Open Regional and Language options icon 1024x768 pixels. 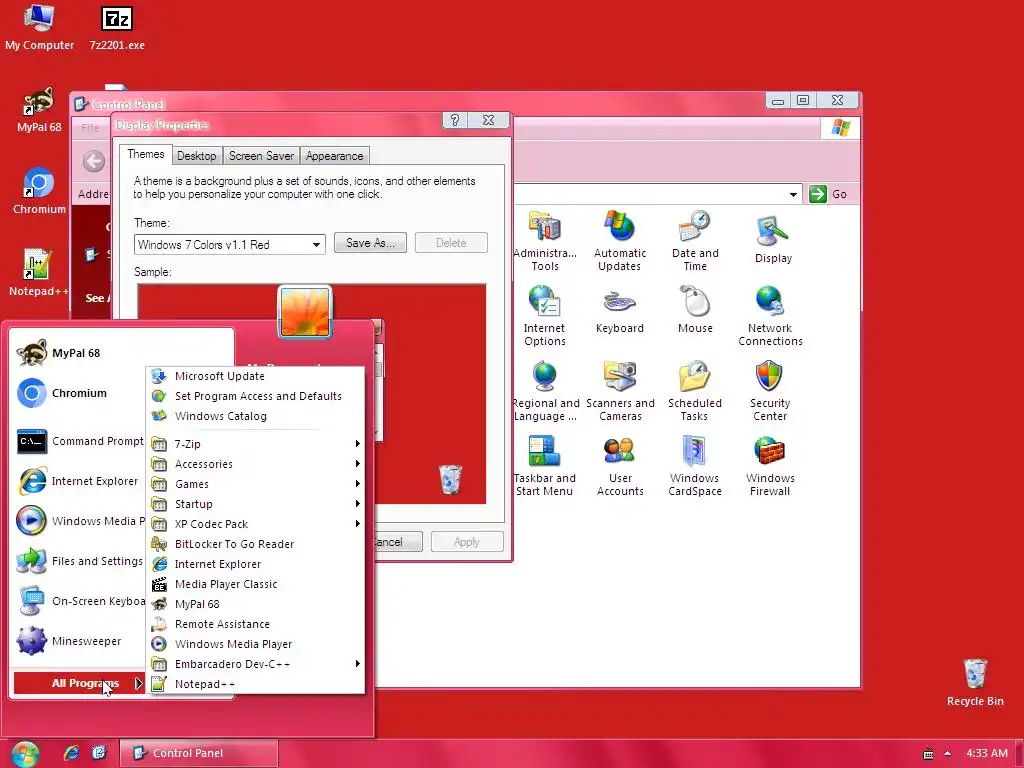click(x=546, y=391)
